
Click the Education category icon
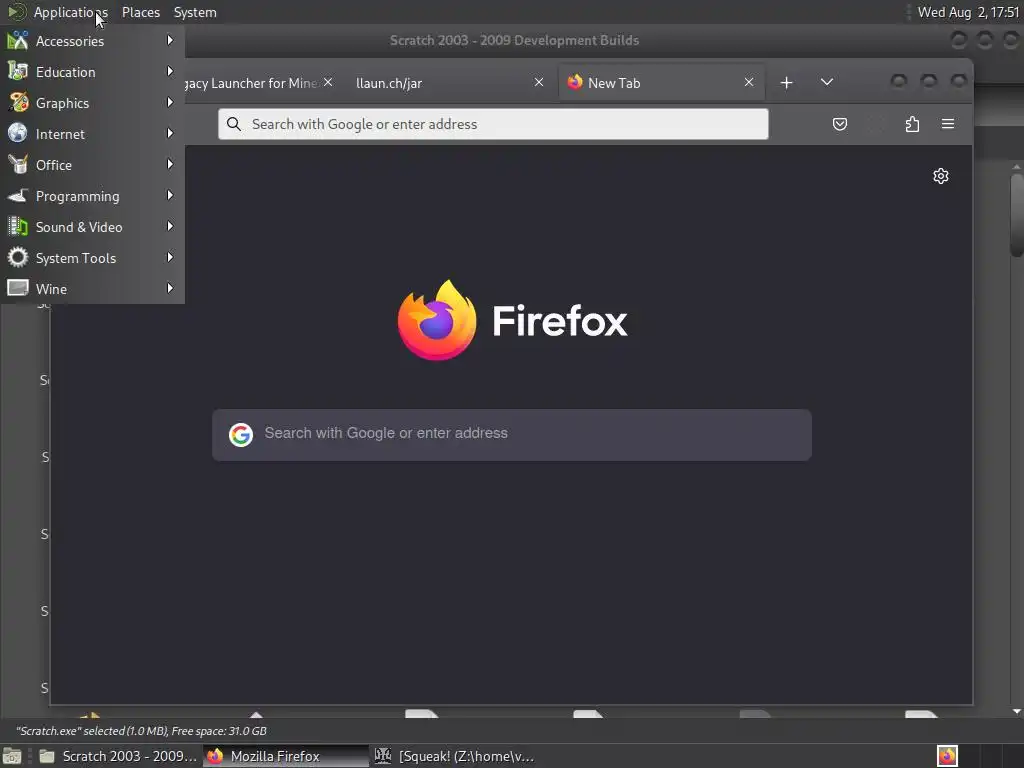pos(18,71)
